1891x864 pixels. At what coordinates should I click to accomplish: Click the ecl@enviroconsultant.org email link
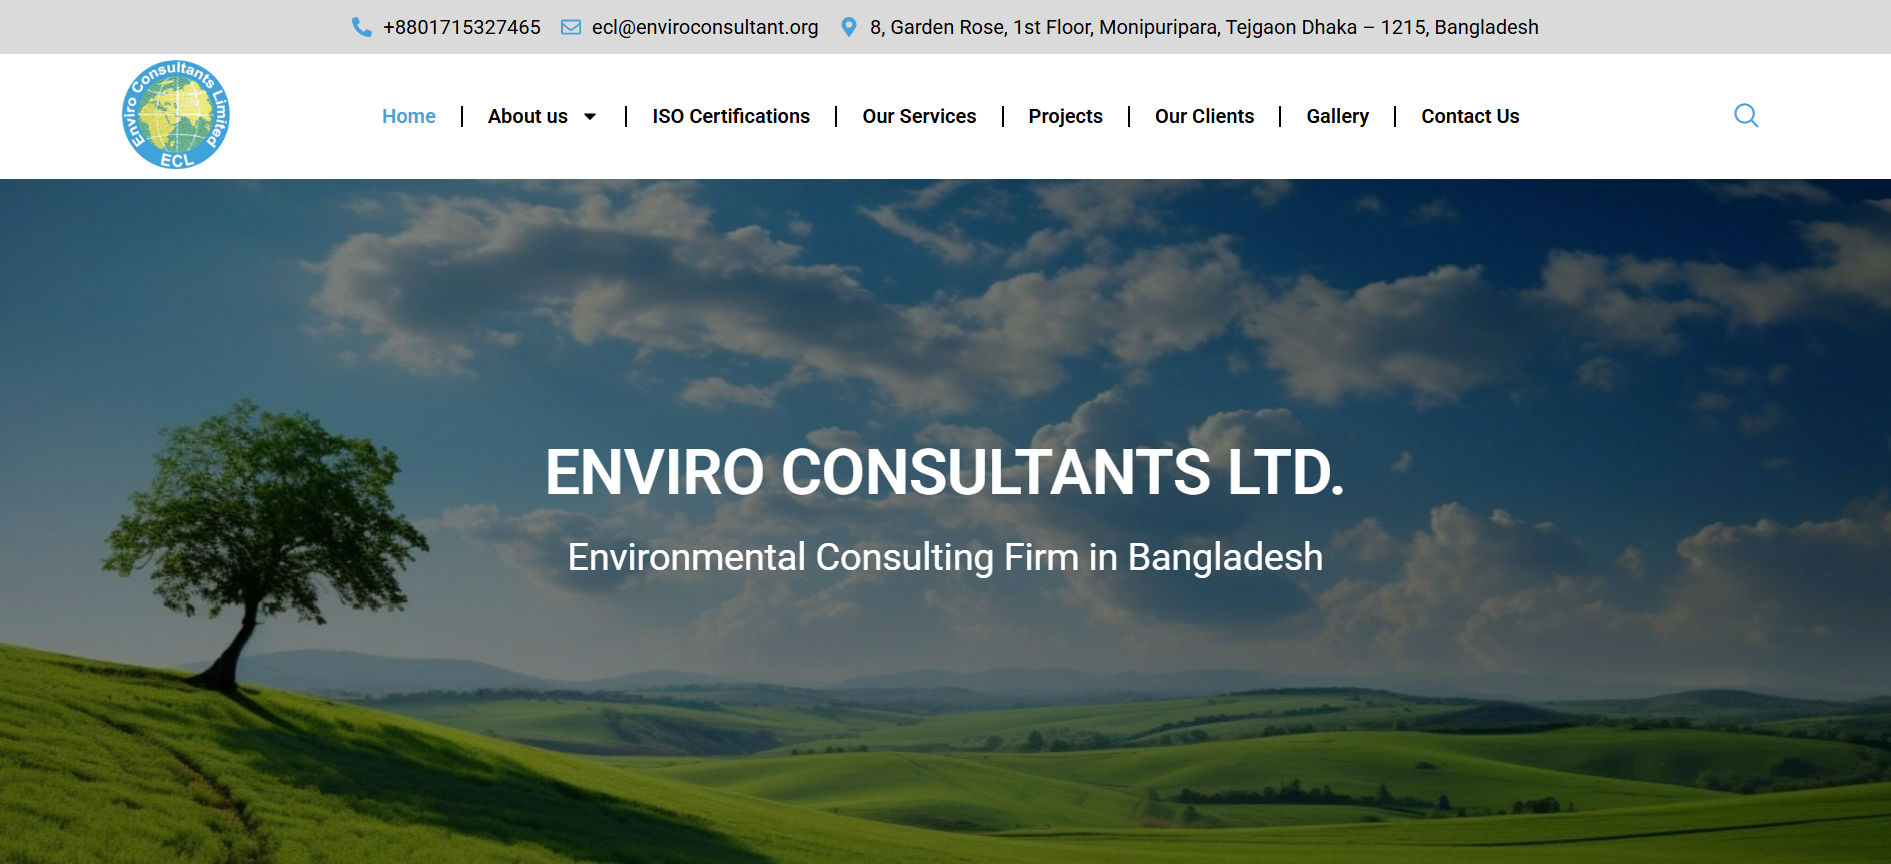click(x=705, y=27)
